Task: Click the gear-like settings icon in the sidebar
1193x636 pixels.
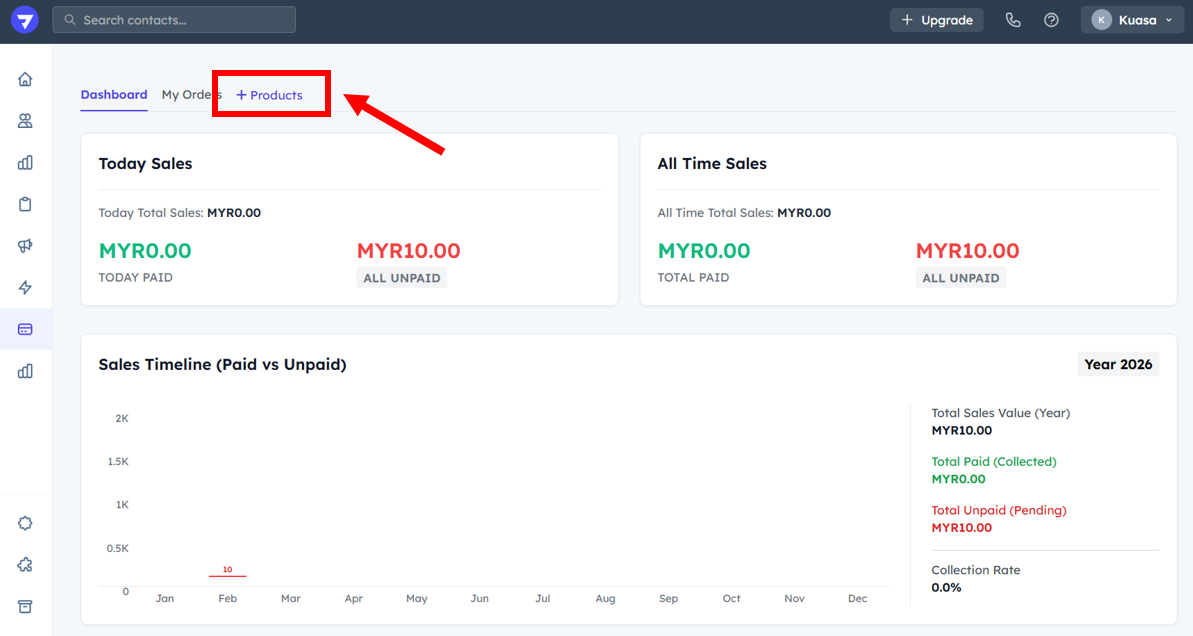Action: tap(25, 523)
